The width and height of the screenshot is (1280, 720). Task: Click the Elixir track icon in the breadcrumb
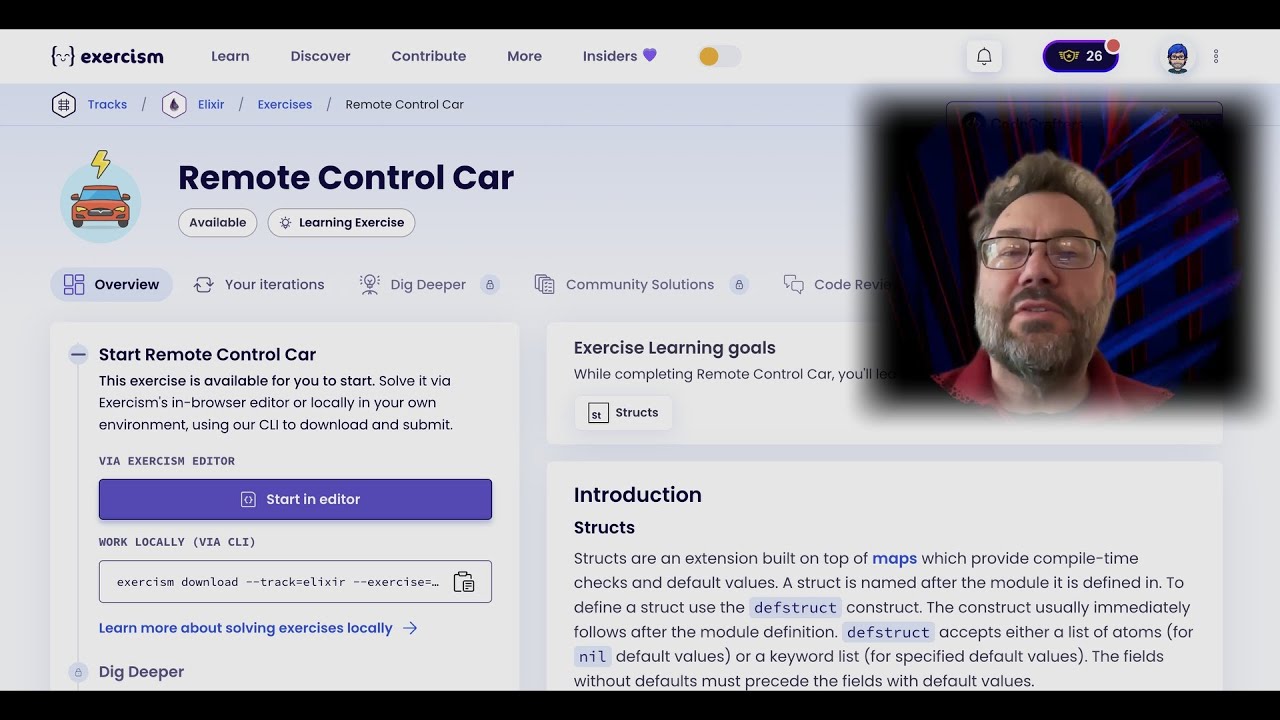(x=174, y=104)
